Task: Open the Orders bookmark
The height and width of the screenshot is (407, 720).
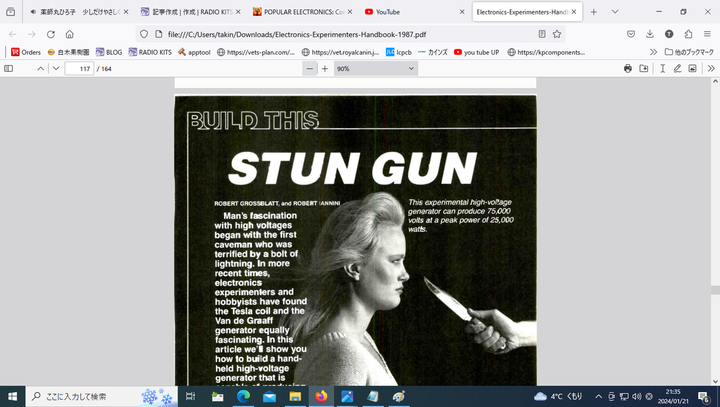Action: 26,52
